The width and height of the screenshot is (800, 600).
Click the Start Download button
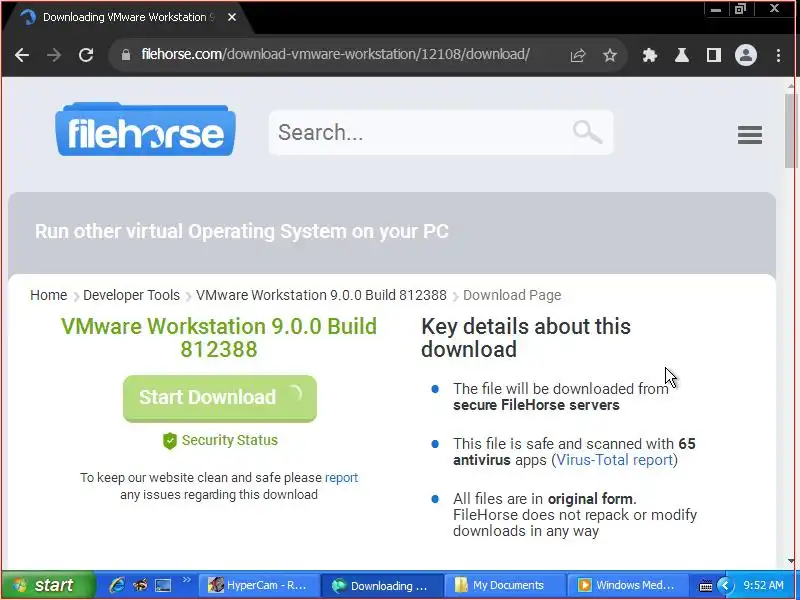[220, 398]
